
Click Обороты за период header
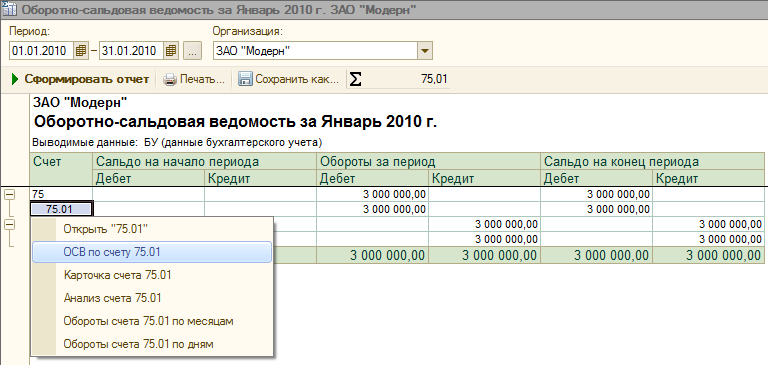[x=429, y=162]
